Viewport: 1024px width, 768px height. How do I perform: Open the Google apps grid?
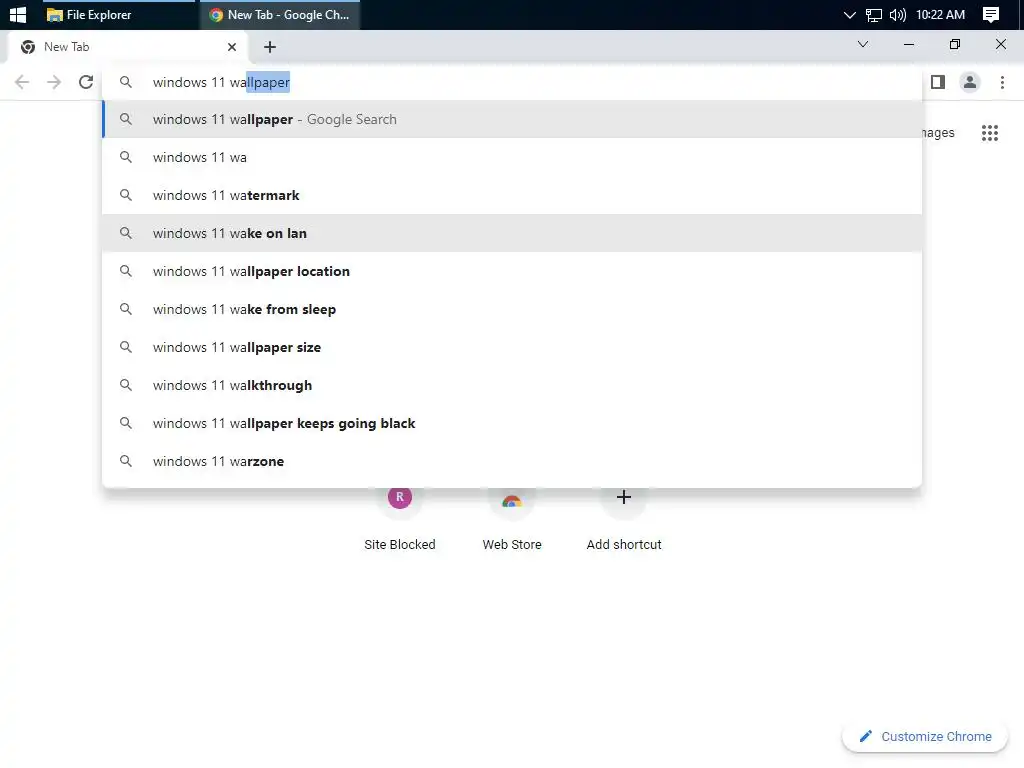click(x=989, y=133)
